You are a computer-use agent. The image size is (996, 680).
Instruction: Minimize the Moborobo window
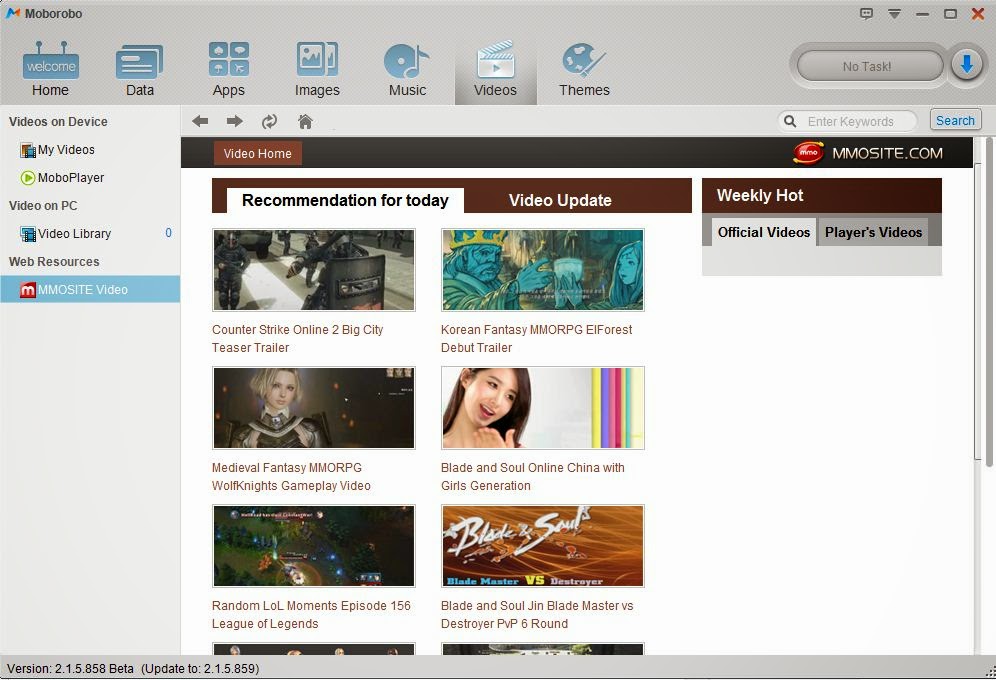coord(922,14)
